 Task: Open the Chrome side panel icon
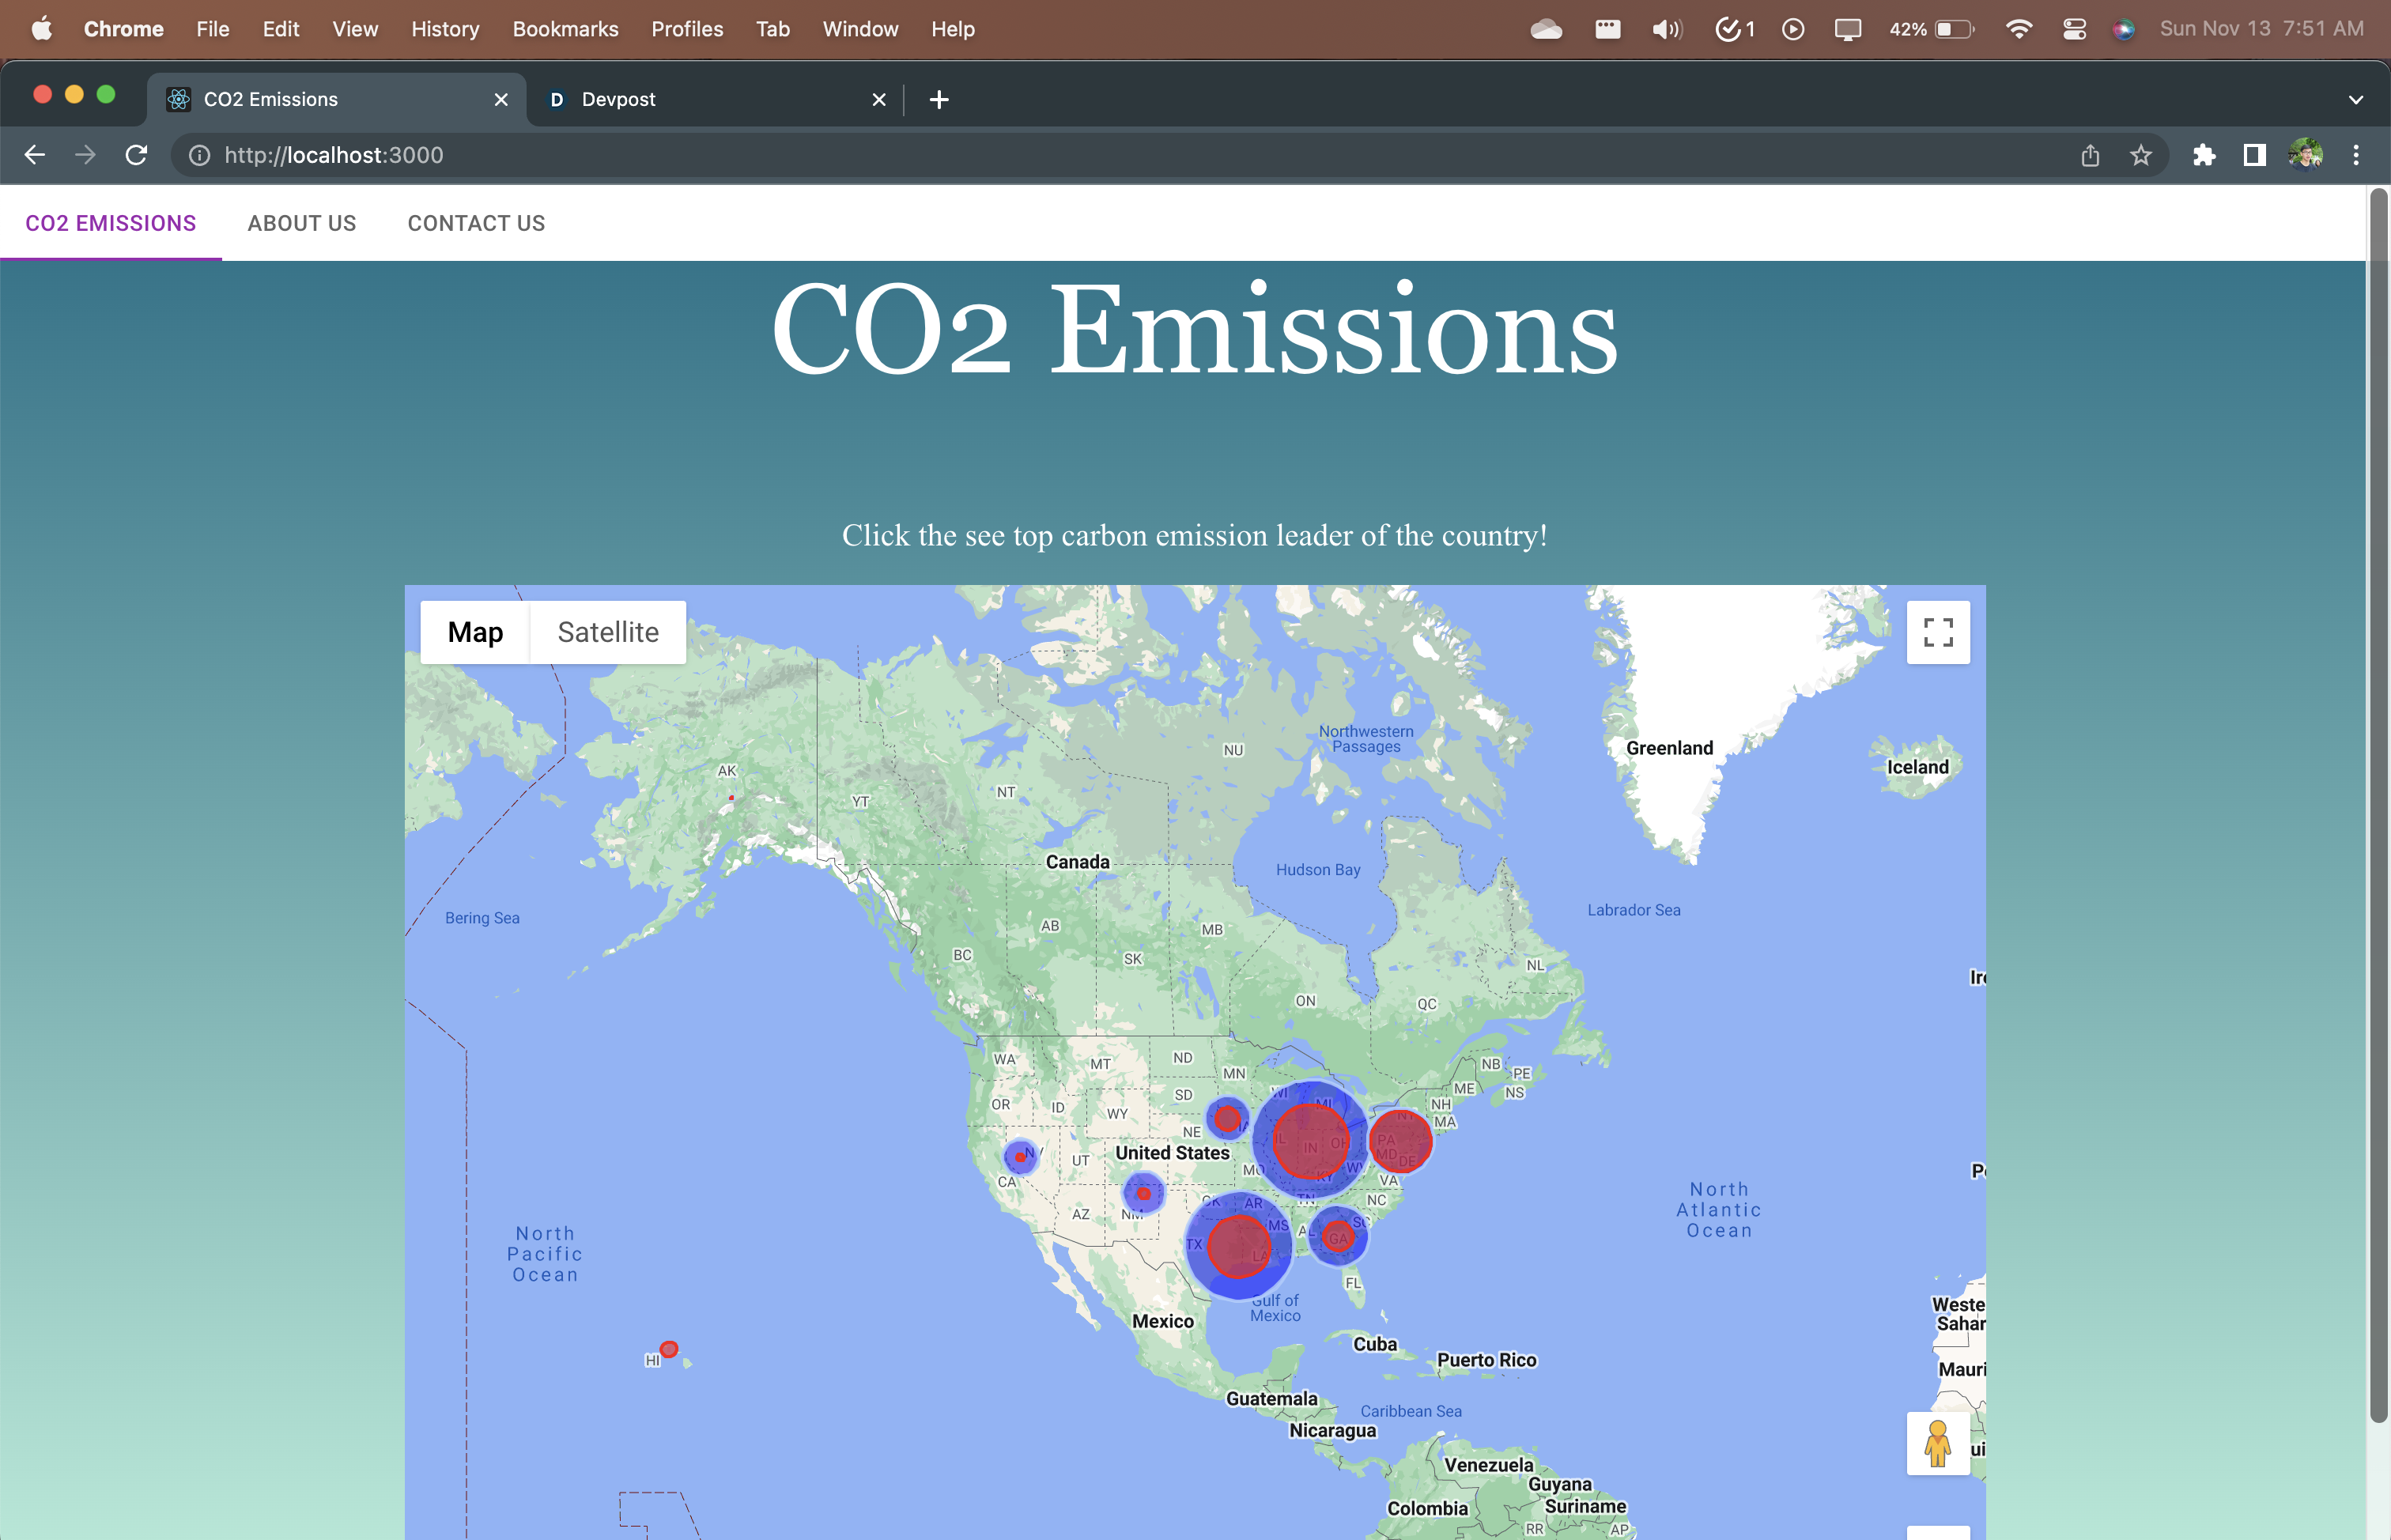coord(2254,155)
